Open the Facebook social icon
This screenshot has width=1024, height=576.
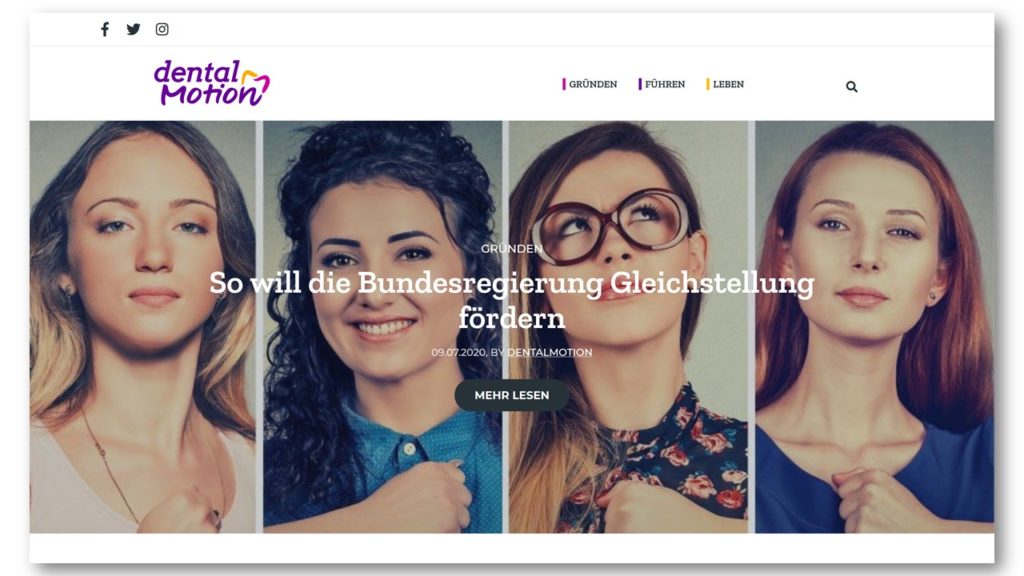pyautogui.click(x=104, y=29)
